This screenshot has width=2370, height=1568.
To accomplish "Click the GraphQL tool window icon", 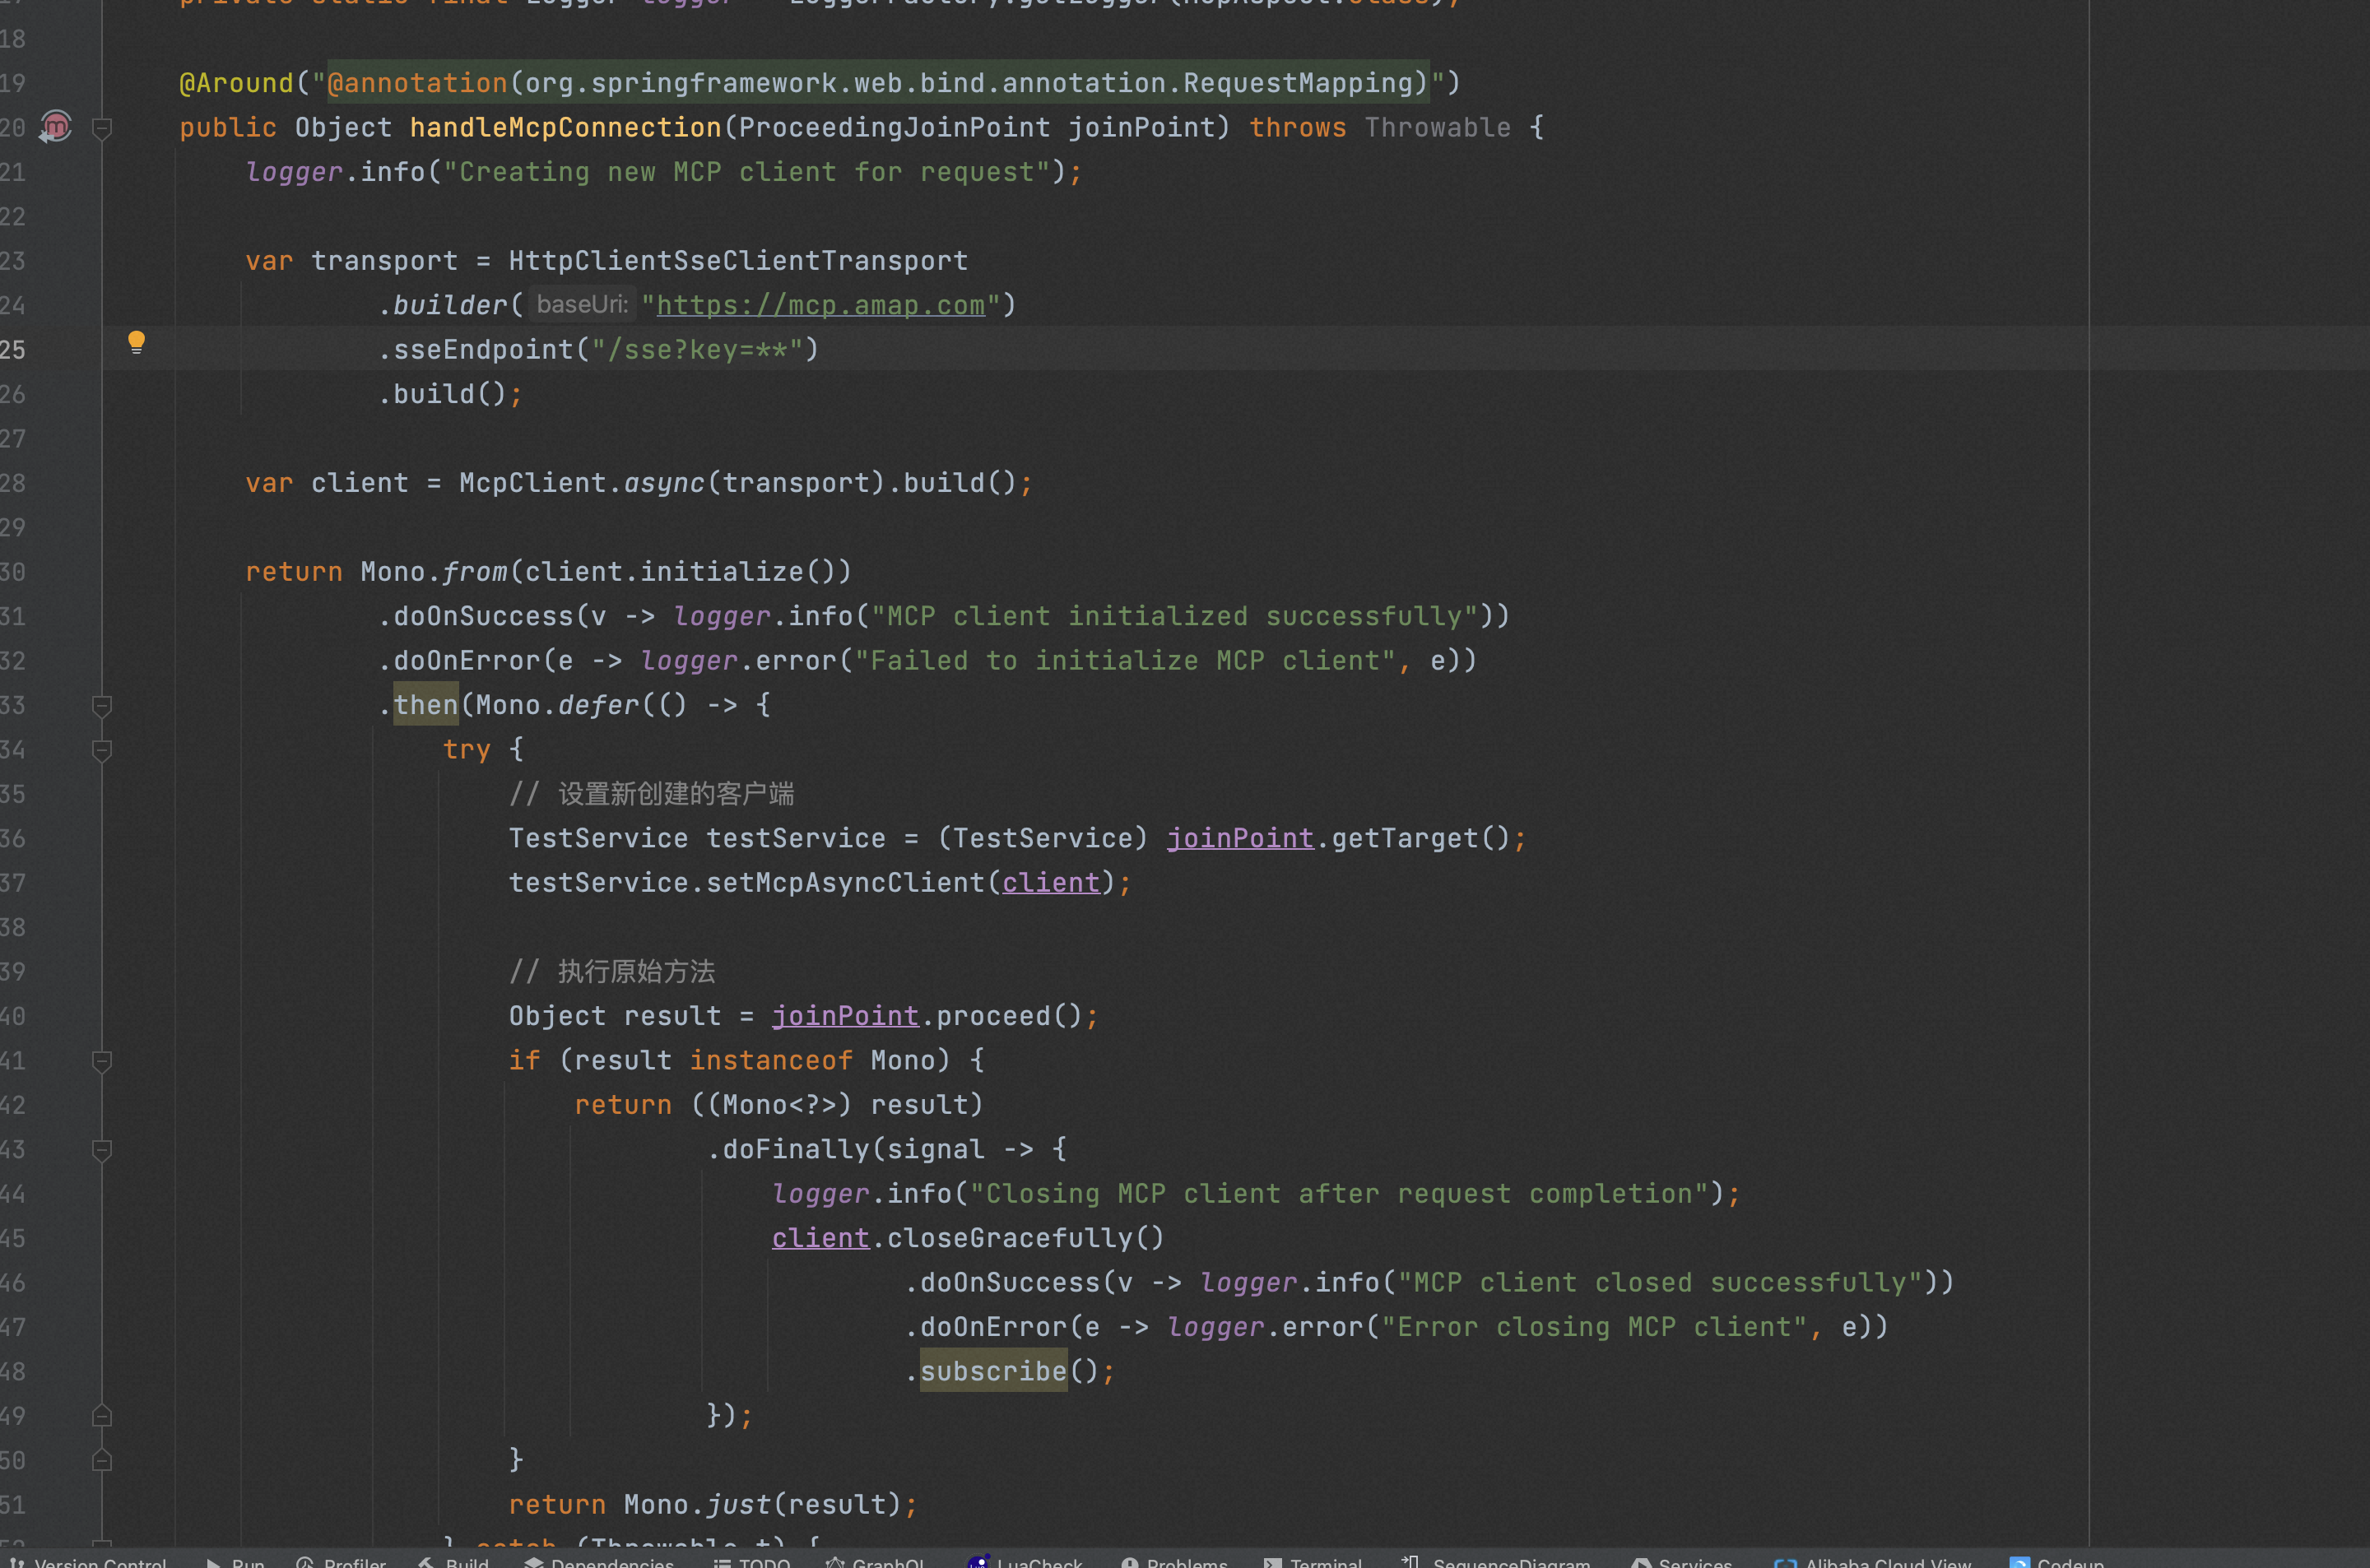I will point(835,1562).
